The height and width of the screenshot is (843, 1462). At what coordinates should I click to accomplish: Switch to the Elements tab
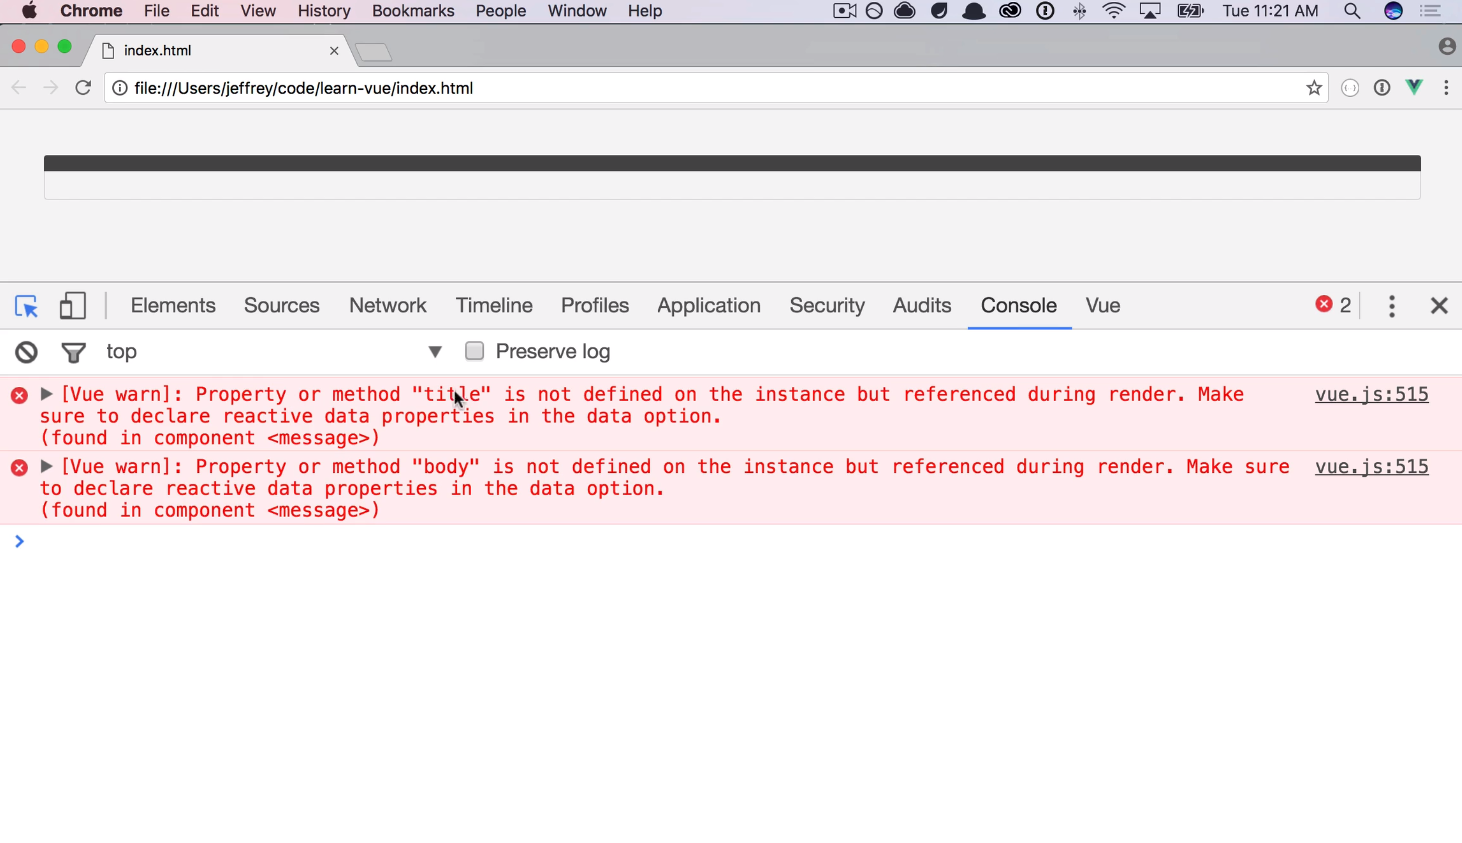[173, 306]
